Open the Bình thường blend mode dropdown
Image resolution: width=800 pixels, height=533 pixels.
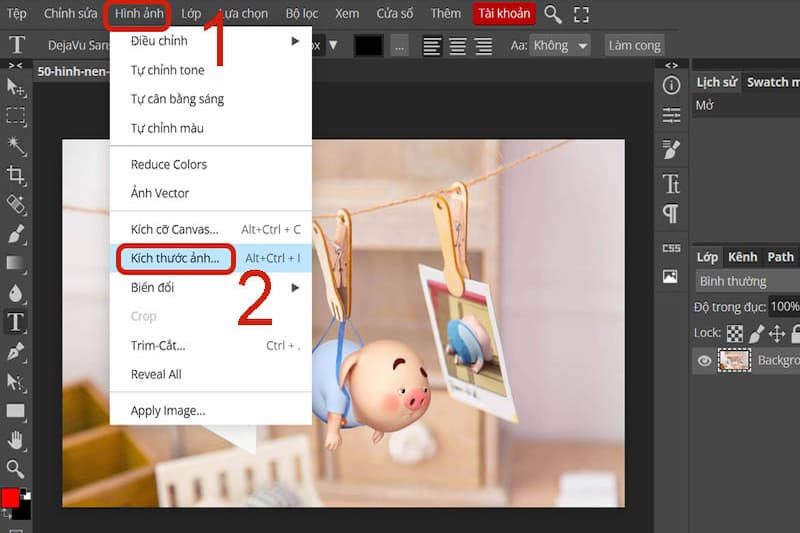tap(747, 282)
